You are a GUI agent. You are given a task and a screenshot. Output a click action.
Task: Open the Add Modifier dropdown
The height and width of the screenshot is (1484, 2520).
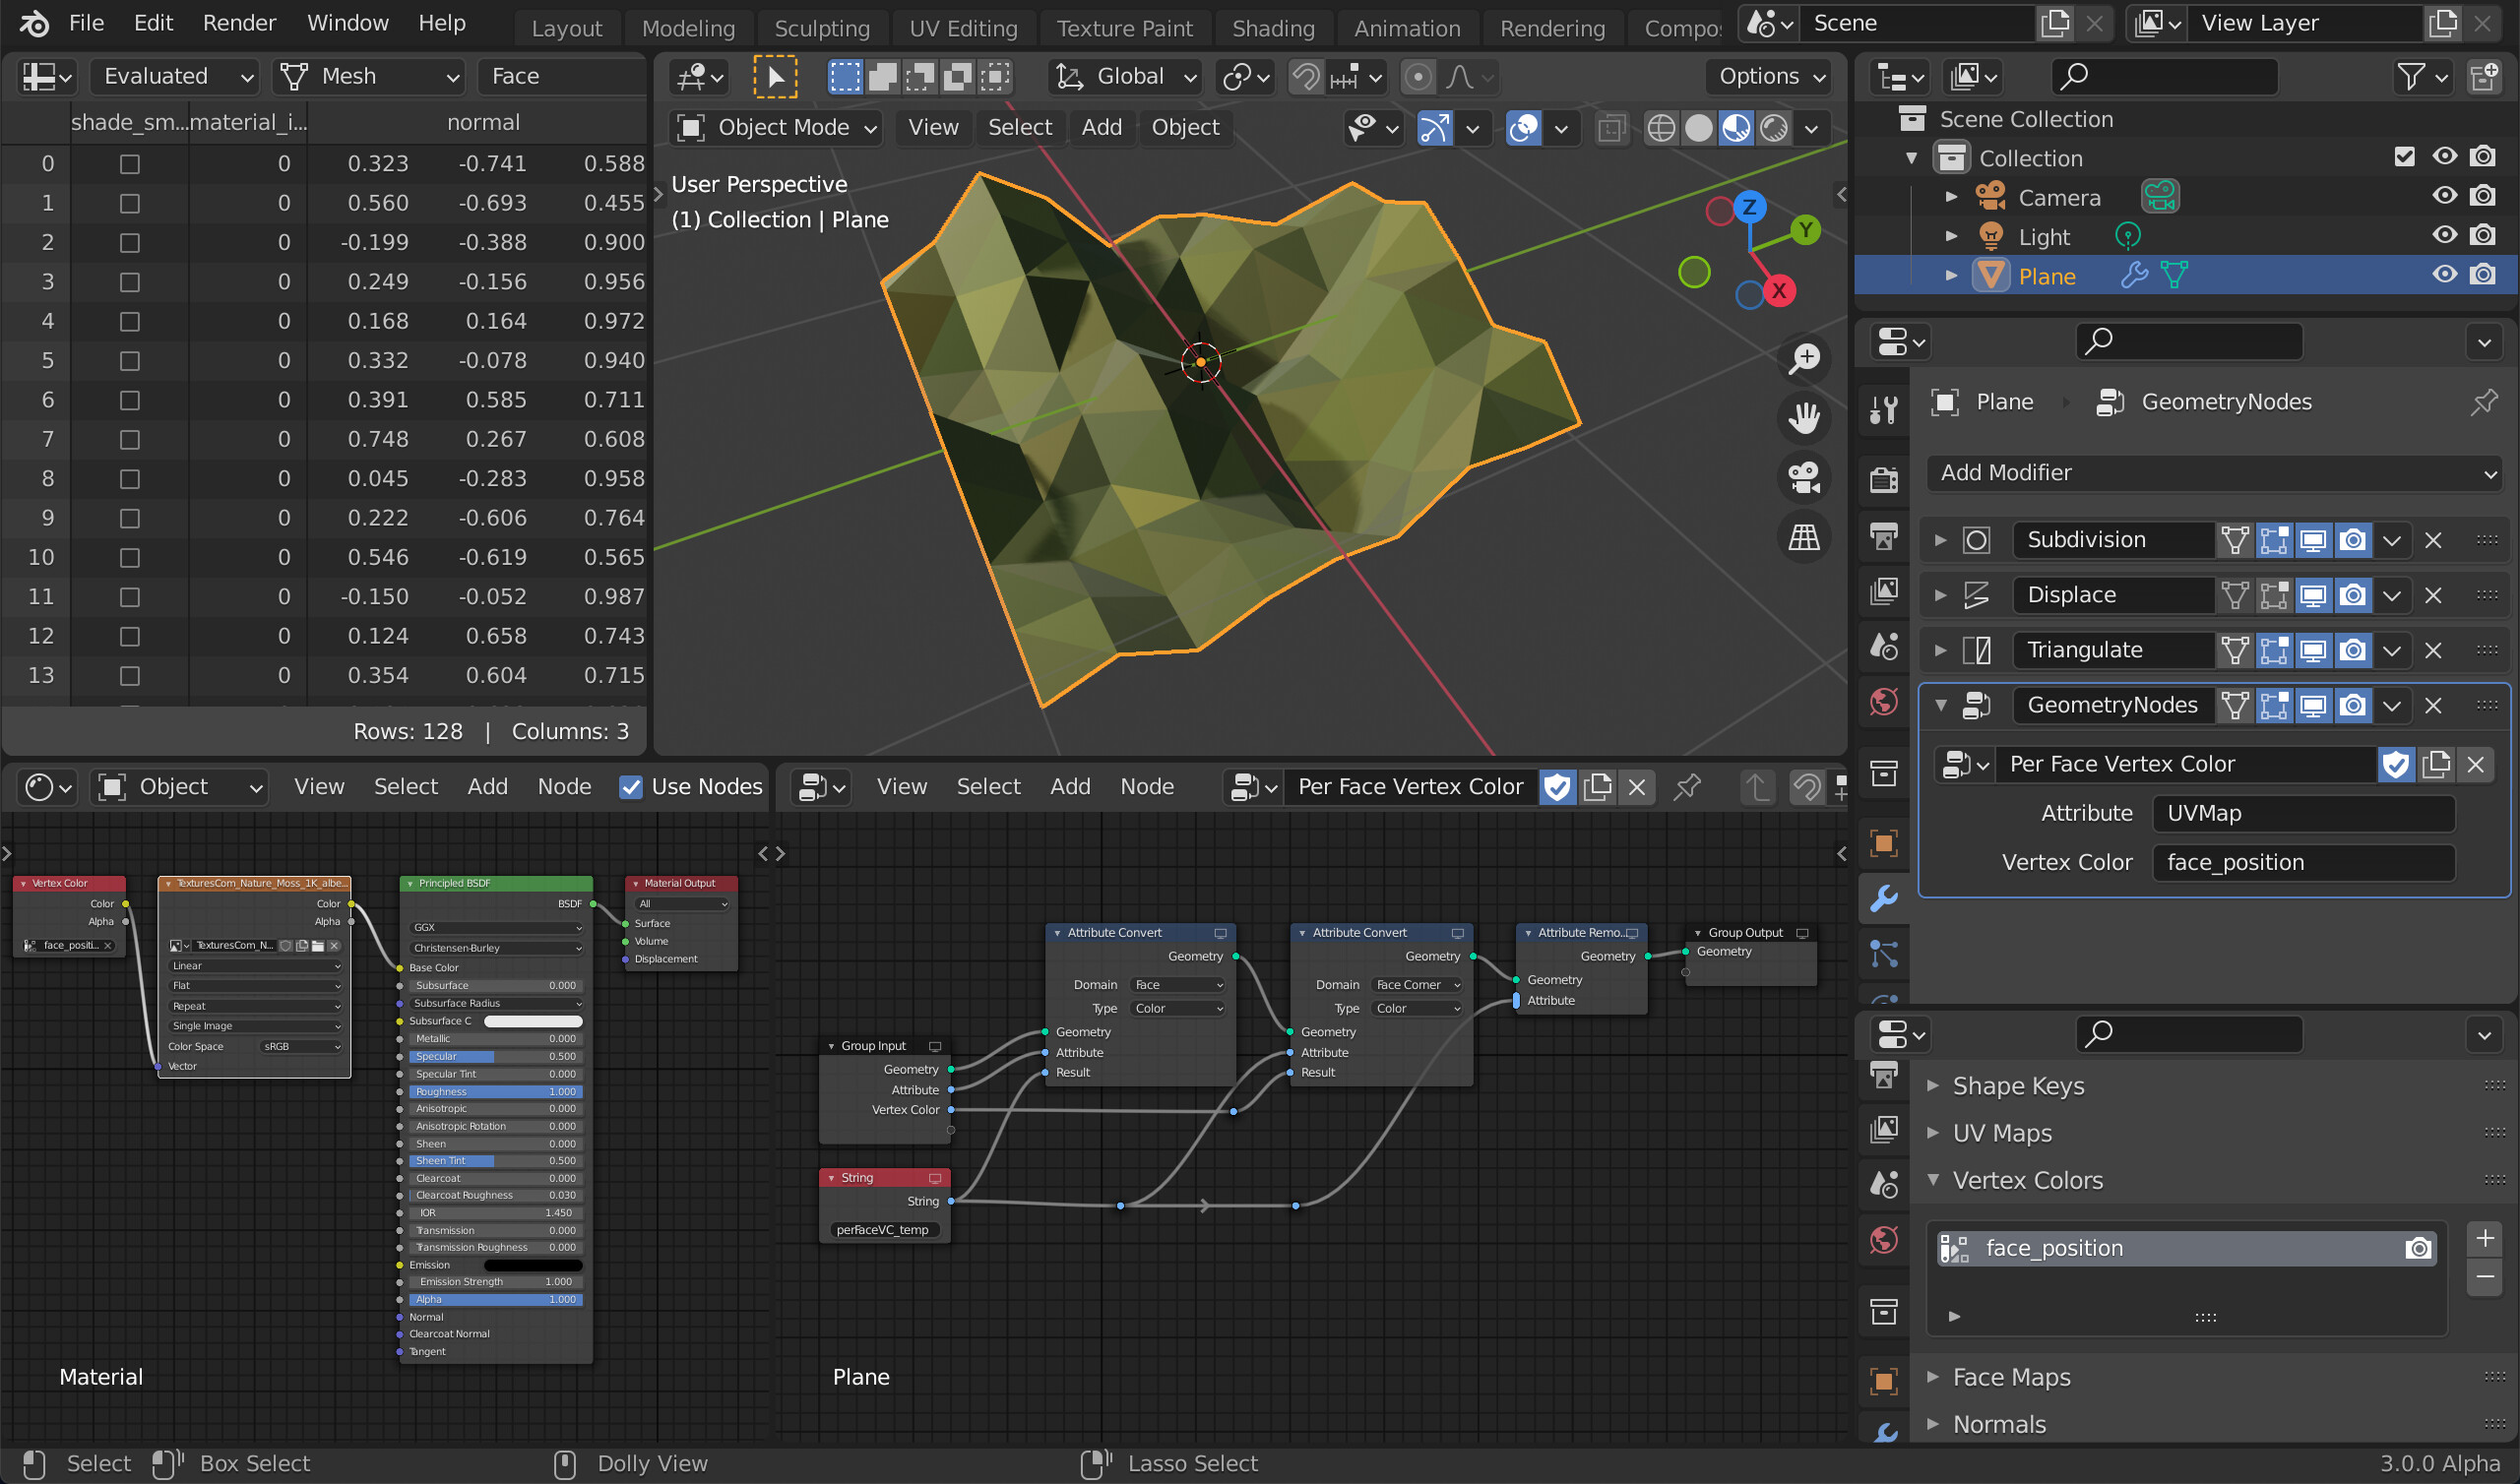pyautogui.click(x=2213, y=471)
